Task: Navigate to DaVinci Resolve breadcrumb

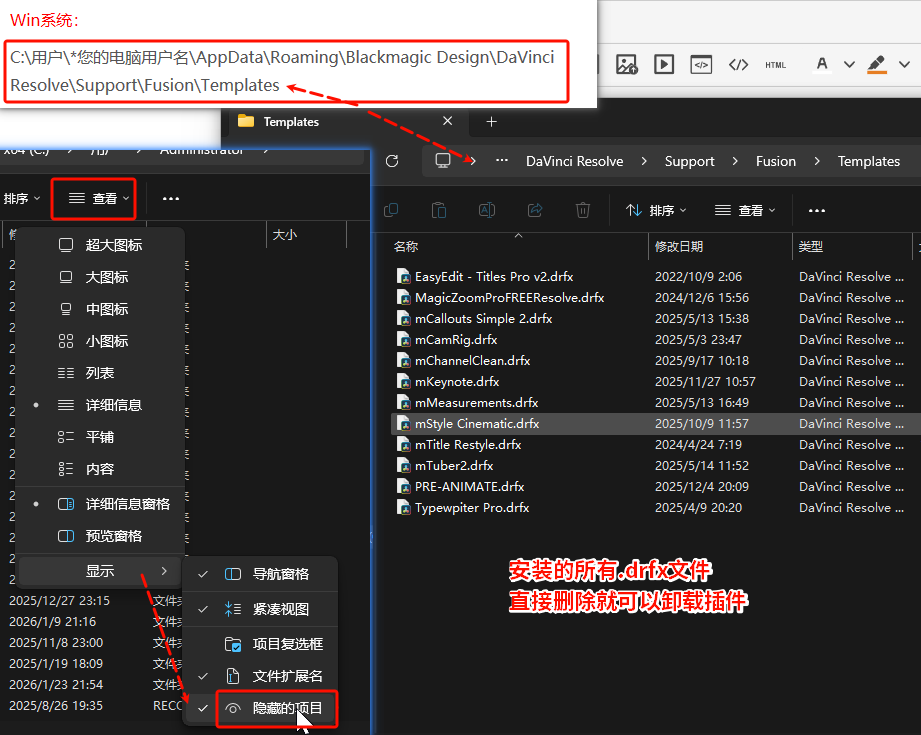Action: point(574,161)
